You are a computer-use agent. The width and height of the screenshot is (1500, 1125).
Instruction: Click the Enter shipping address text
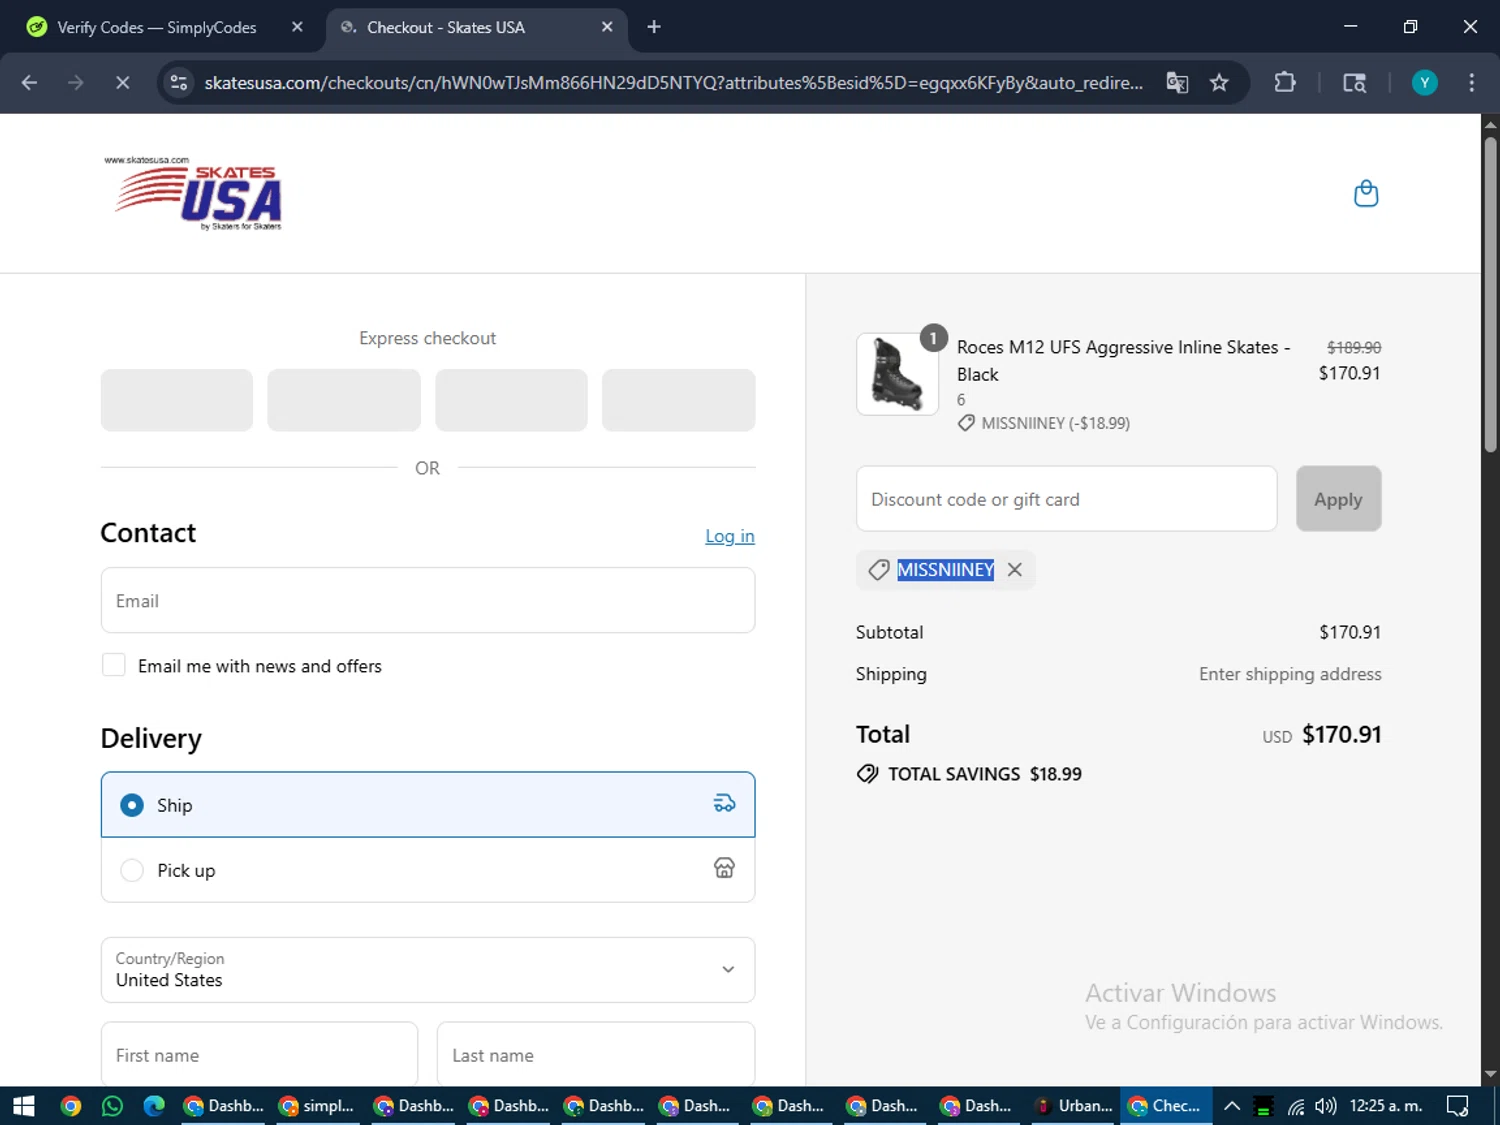(x=1290, y=674)
